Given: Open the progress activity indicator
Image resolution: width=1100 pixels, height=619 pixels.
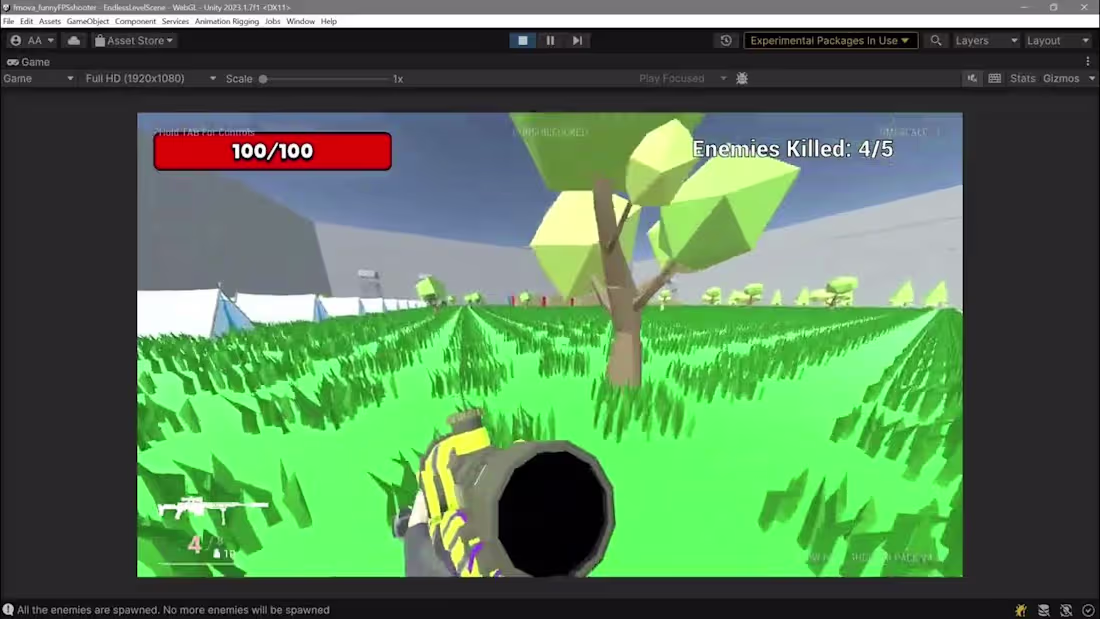Looking at the screenshot, I should [x=1088, y=609].
